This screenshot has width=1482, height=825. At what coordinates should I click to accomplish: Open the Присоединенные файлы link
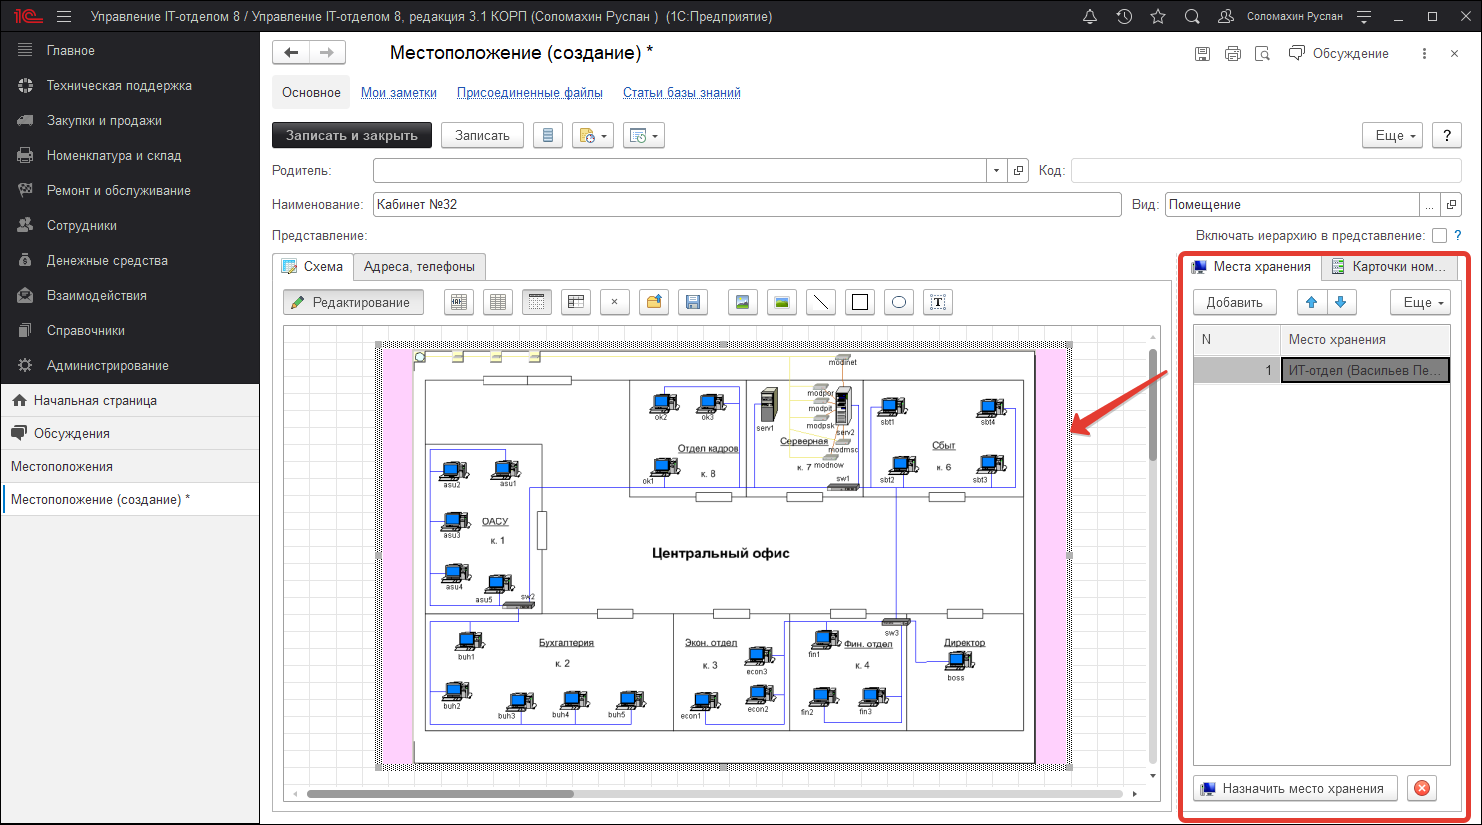529,93
